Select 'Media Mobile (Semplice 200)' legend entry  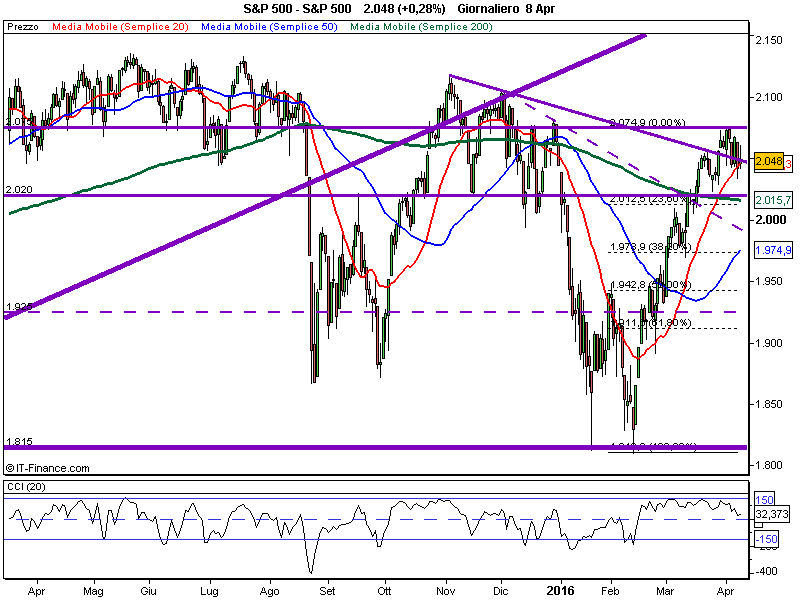pos(421,27)
